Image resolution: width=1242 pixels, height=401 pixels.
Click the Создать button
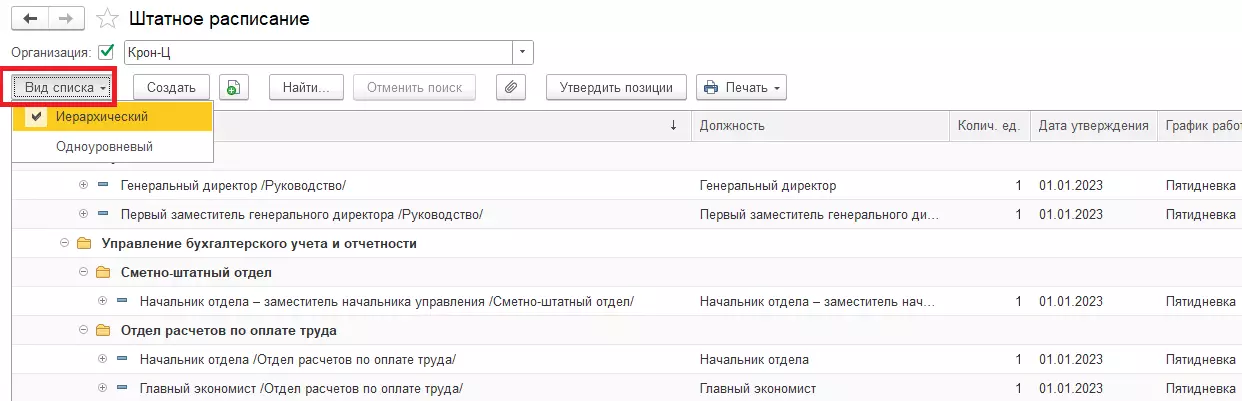pos(171,88)
